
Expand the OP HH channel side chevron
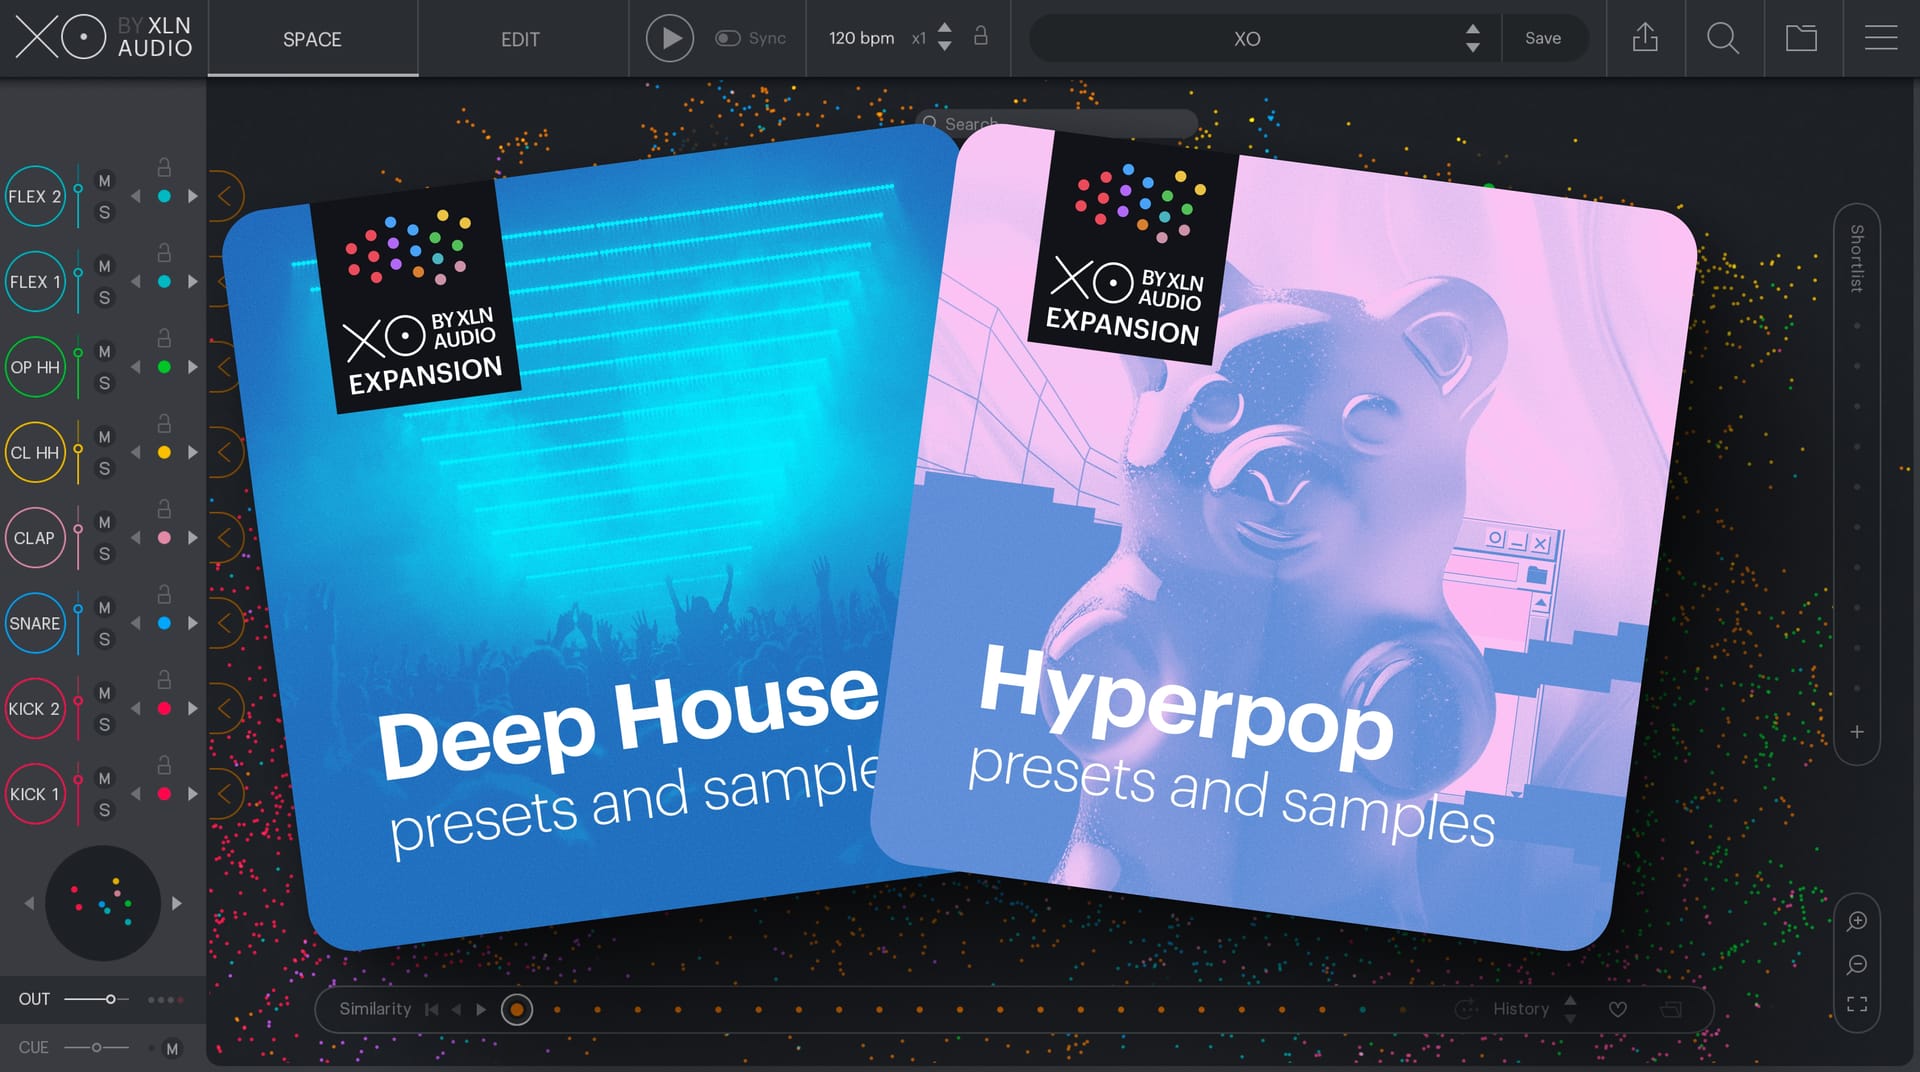225,367
